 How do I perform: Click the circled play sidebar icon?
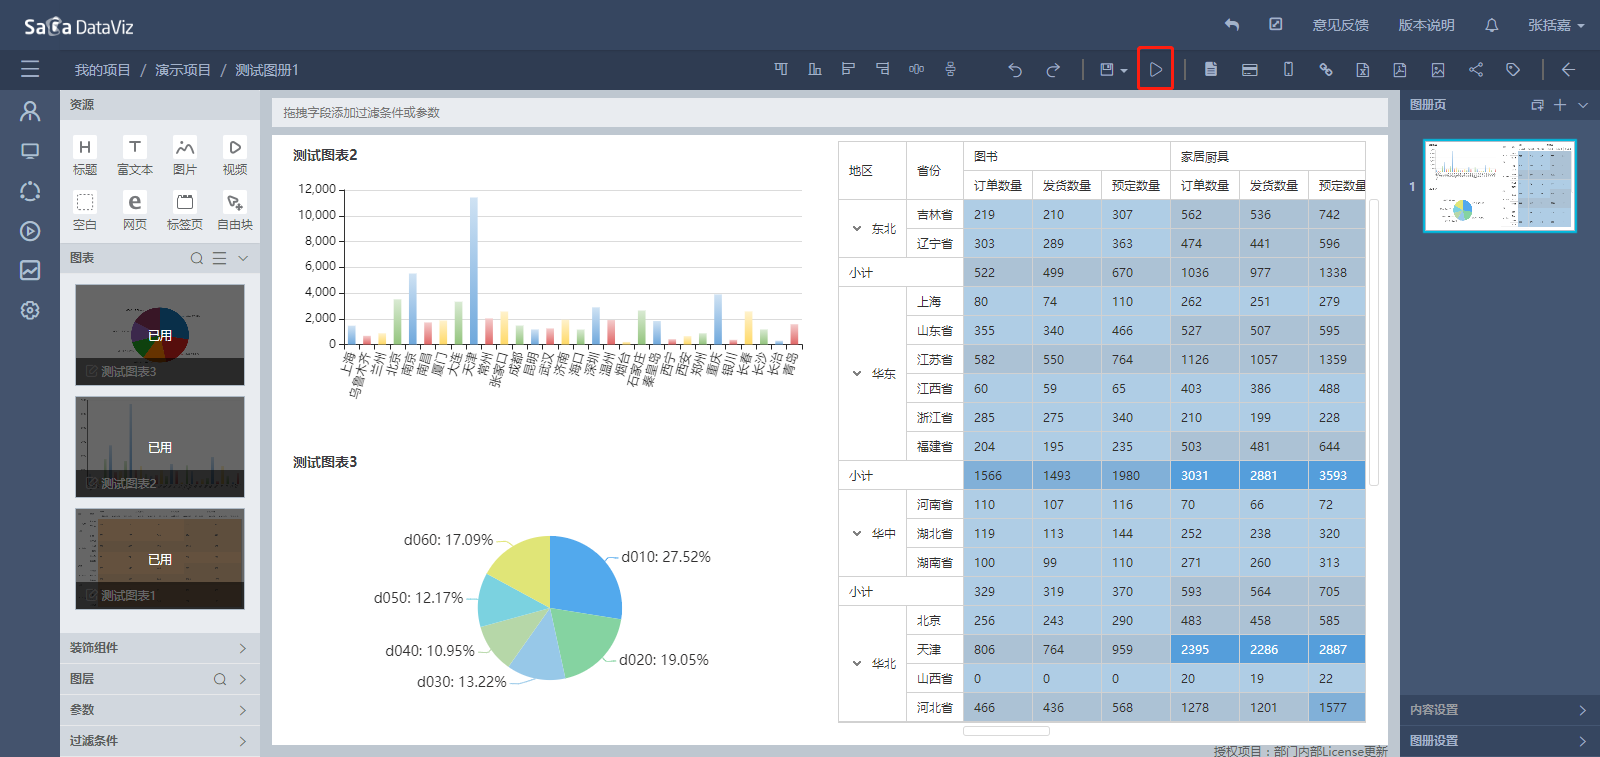pos(30,231)
